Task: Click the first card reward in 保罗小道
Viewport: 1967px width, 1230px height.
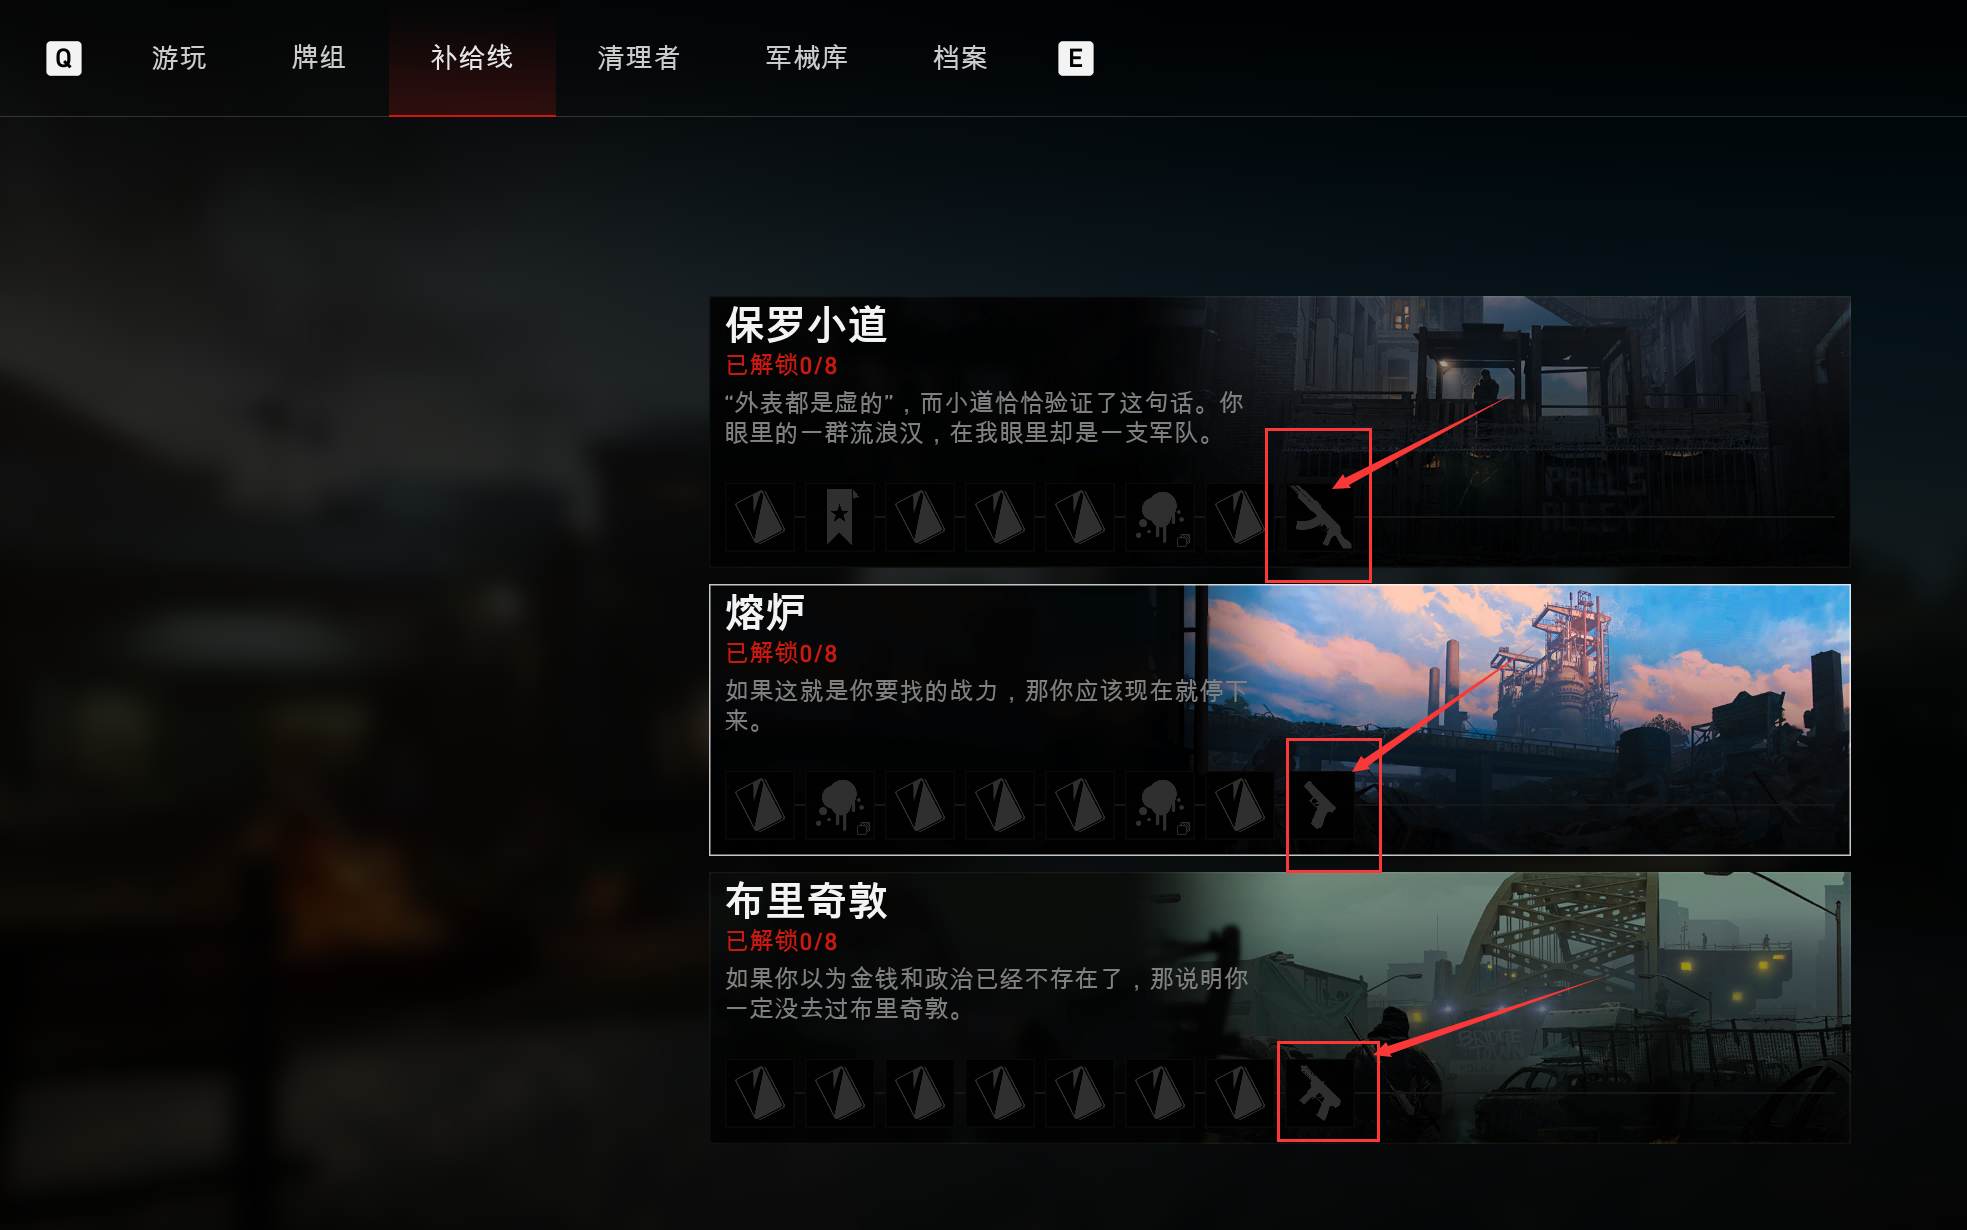Action: click(x=759, y=517)
